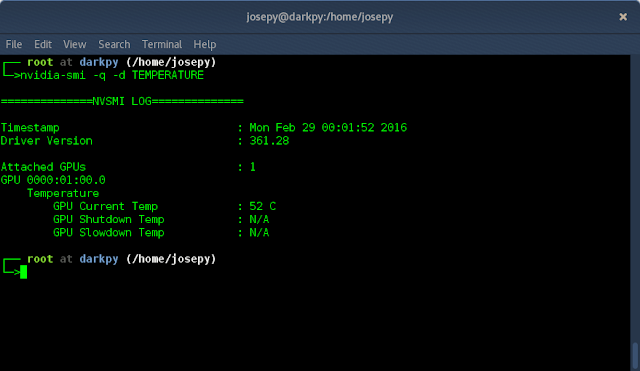Click root in the last prompt line
640x371 pixels.
(40, 259)
